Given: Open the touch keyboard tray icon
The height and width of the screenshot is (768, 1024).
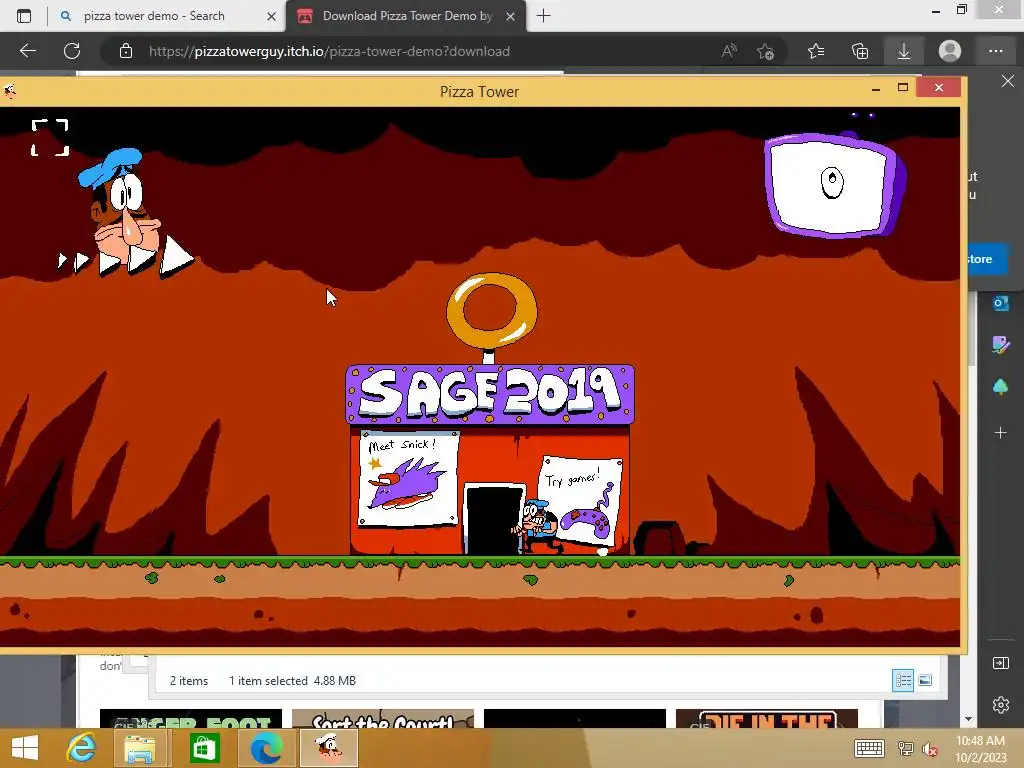Looking at the screenshot, I should coord(869,748).
